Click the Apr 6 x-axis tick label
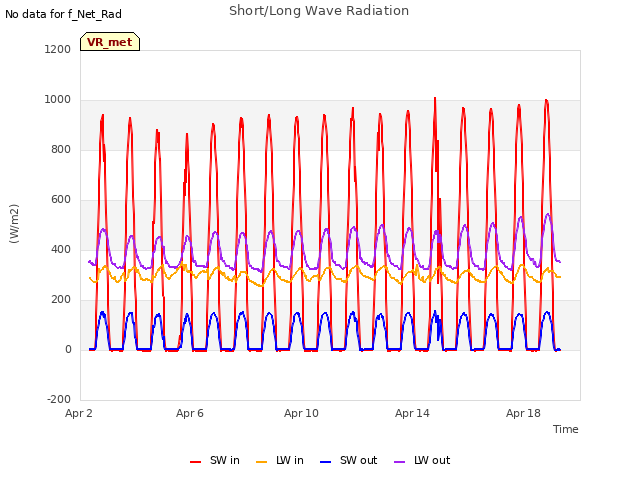The image size is (640, 480). tap(190, 413)
